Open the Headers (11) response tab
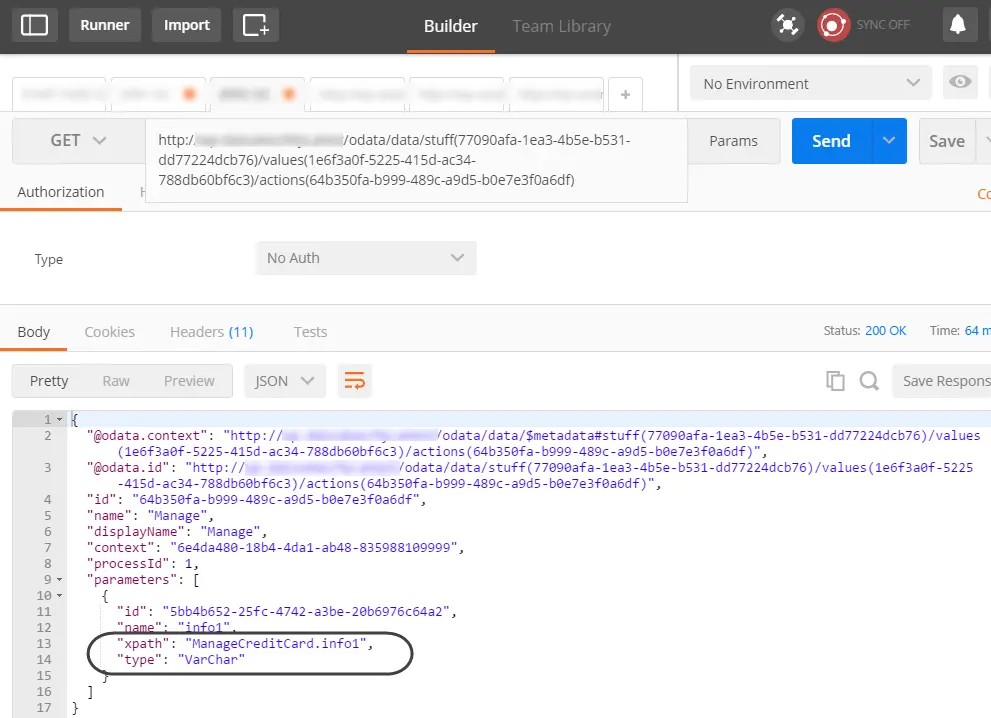 211,332
